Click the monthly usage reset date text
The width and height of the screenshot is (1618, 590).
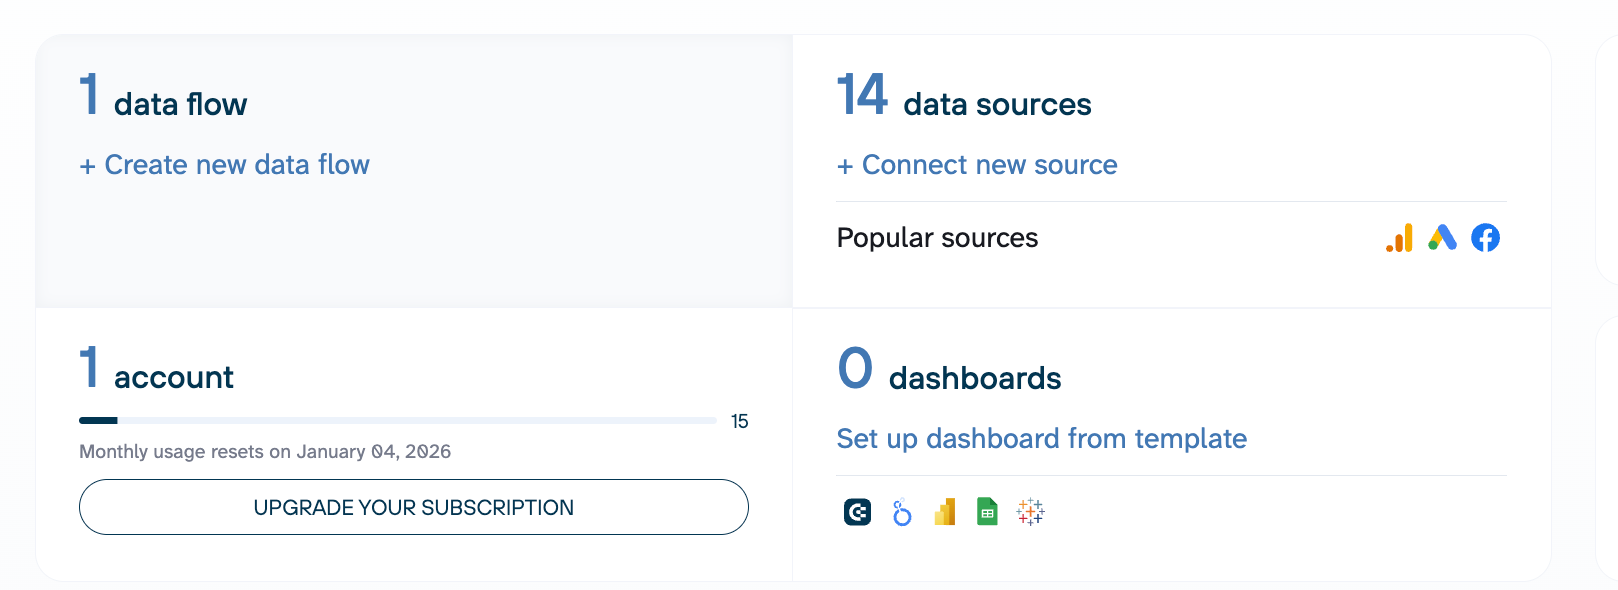265,452
